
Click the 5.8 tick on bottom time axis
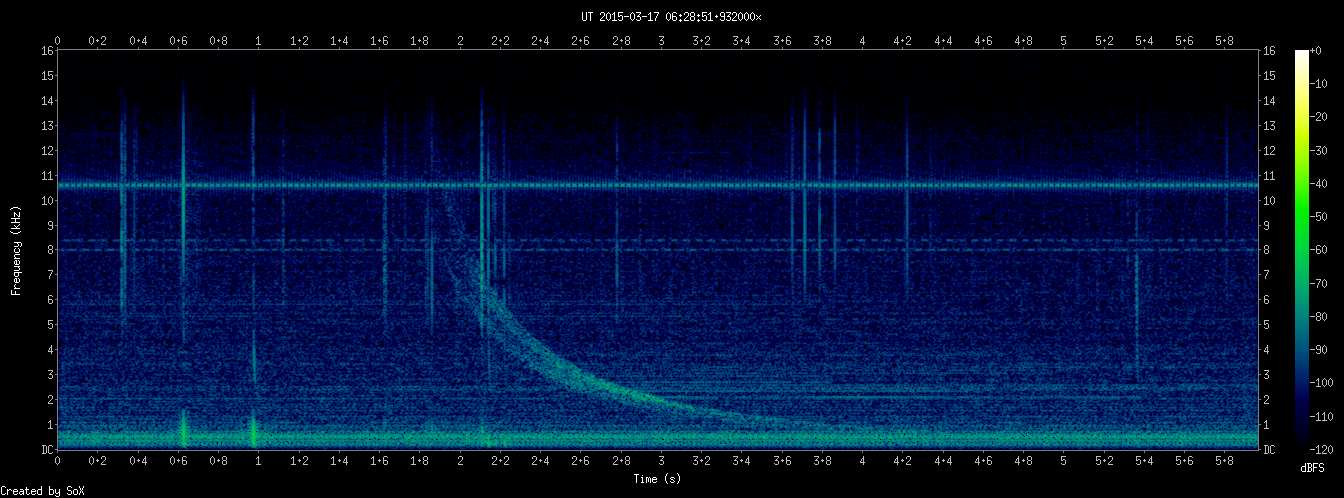1224,461
